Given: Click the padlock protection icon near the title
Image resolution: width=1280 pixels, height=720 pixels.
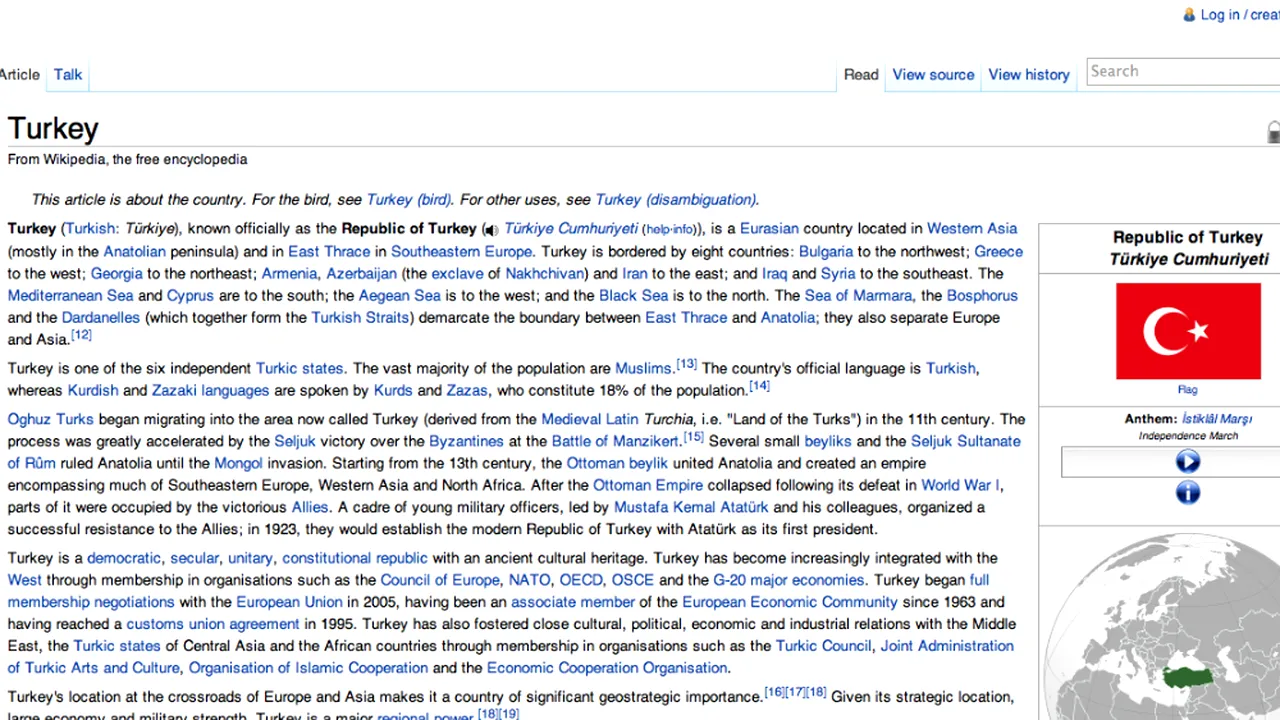Looking at the screenshot, I should point(1273,131).
